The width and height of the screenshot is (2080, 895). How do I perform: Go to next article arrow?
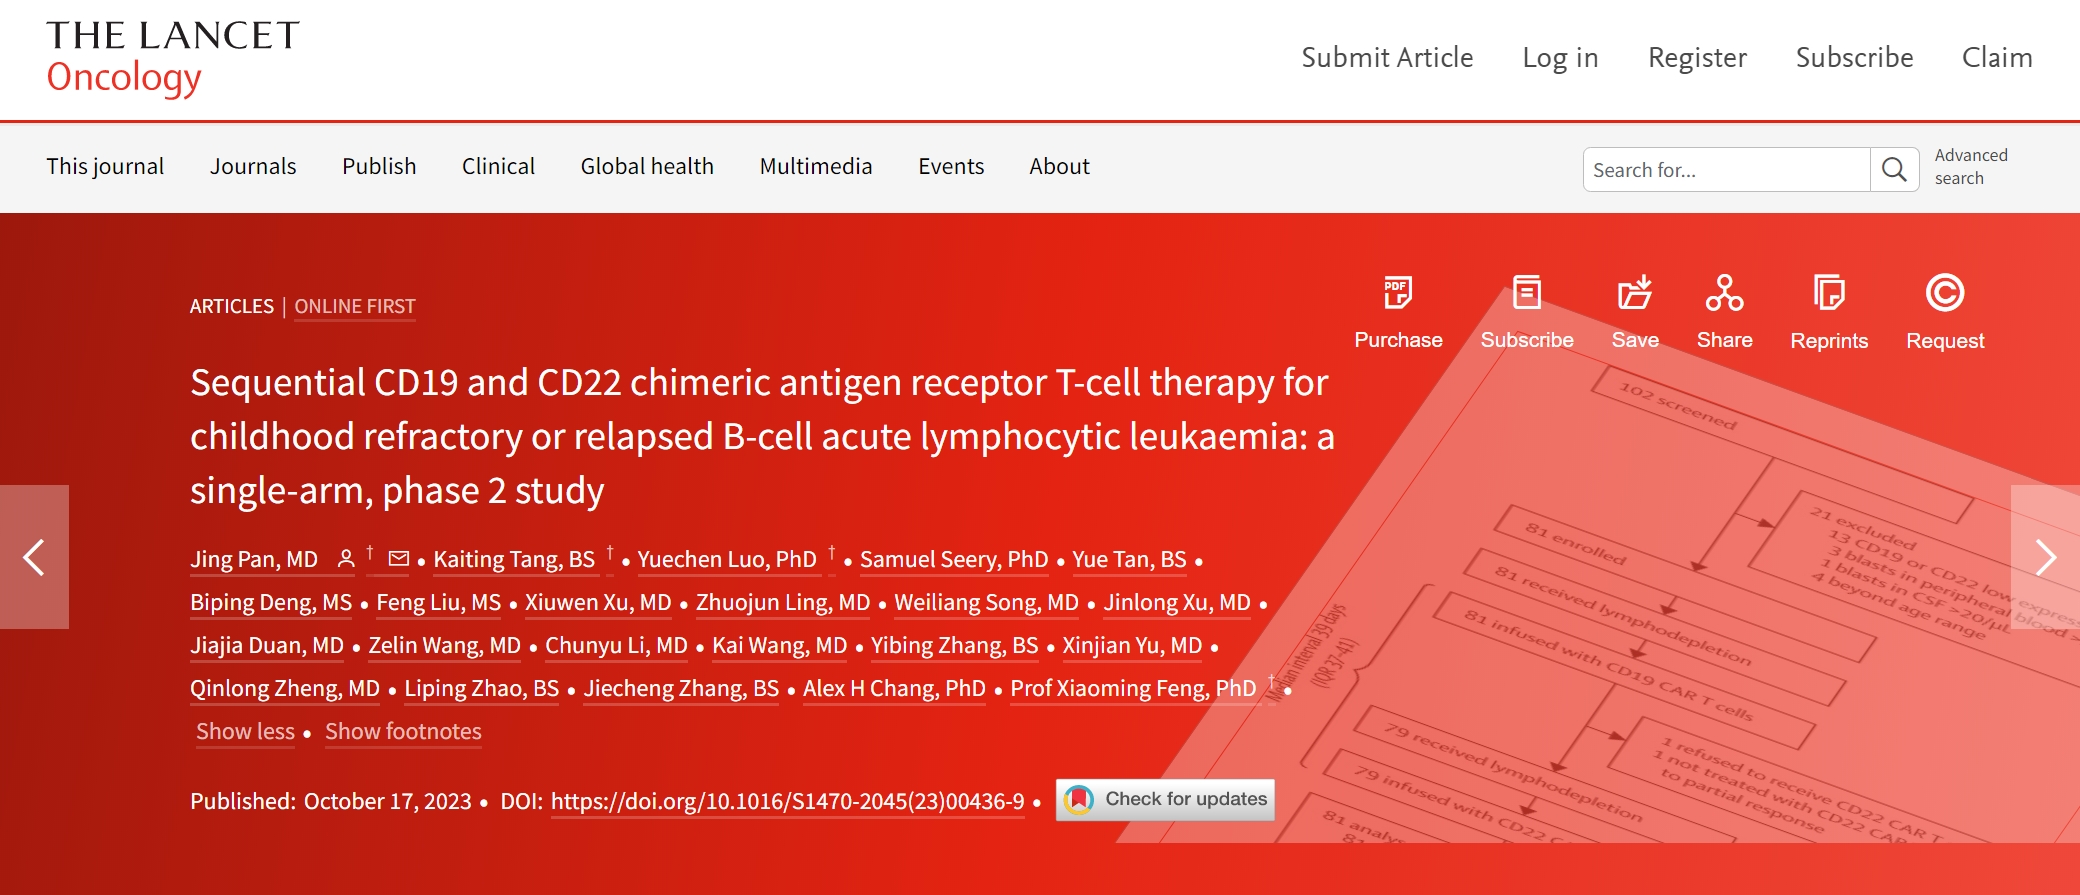(2045, 557)
